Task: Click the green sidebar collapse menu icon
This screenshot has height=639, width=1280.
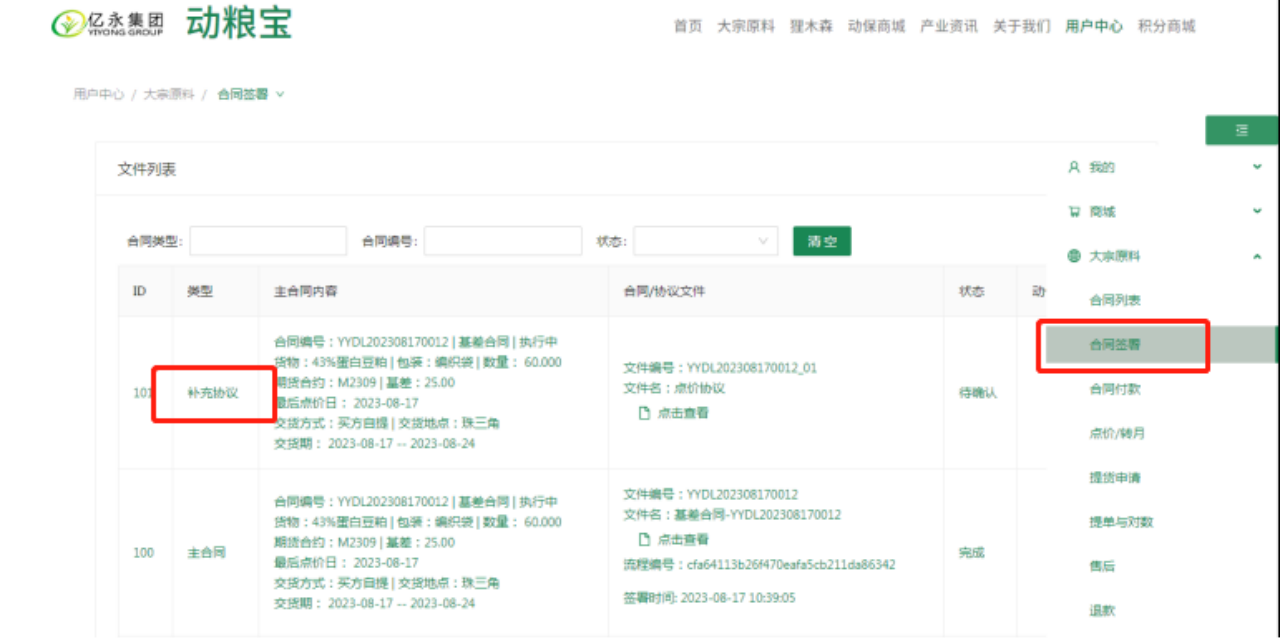Action: point(1241,130)
